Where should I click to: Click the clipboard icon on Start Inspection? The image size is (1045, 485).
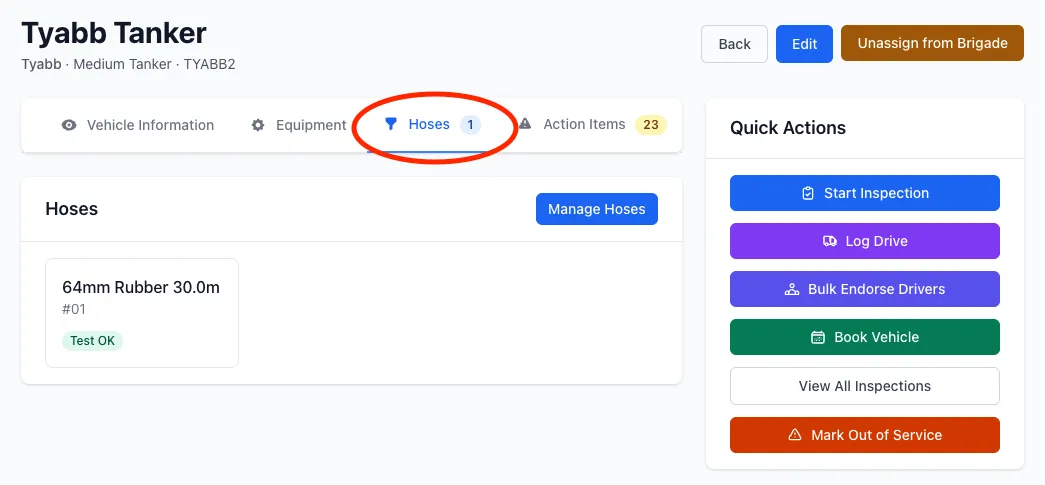[x=808, y=193]
